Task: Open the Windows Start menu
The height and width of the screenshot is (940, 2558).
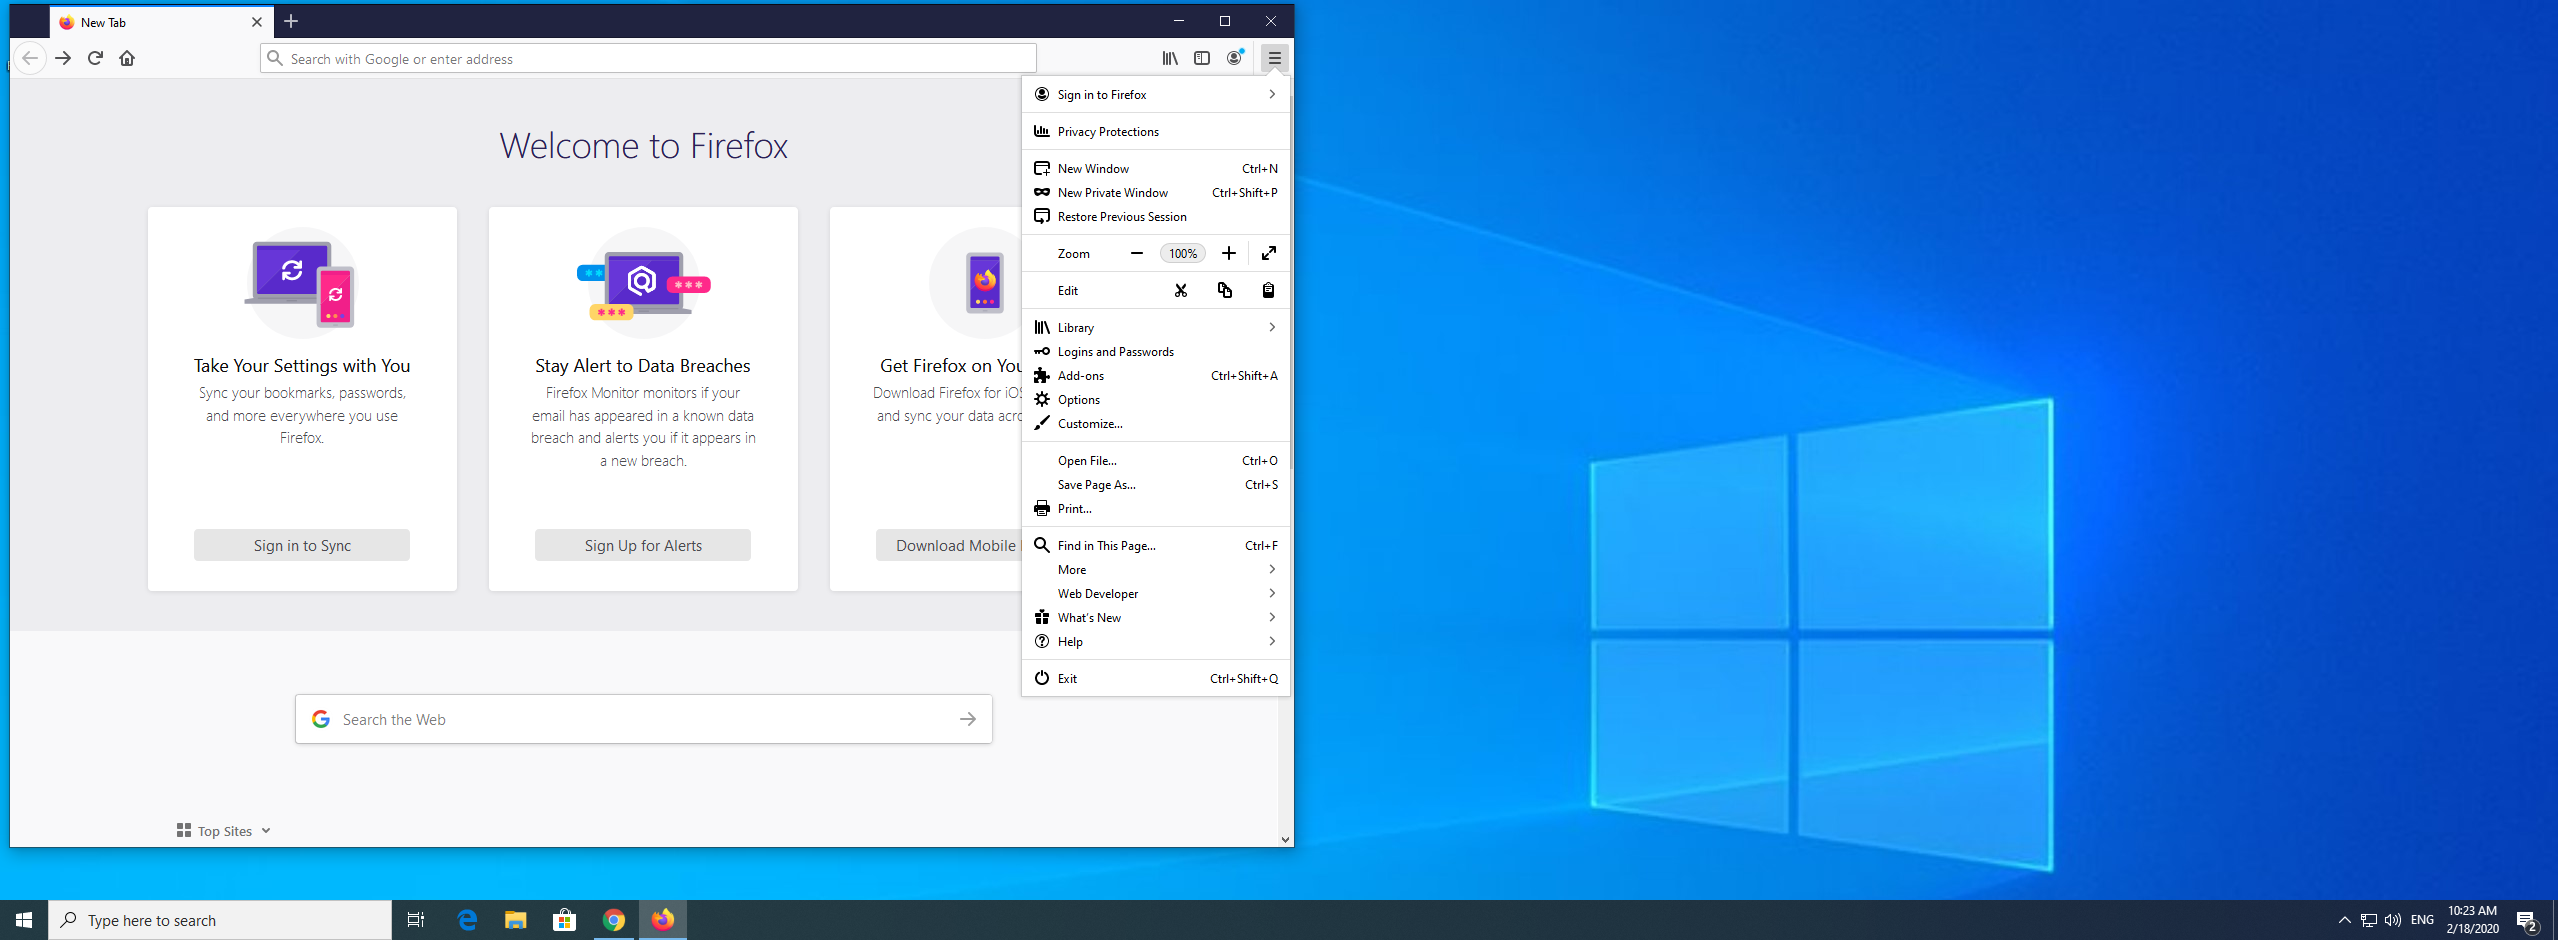Action: (x=24, y=920)
